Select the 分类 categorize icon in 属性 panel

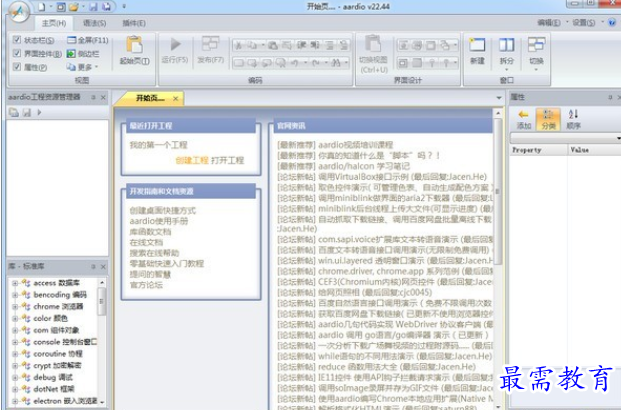coord(548,115)
